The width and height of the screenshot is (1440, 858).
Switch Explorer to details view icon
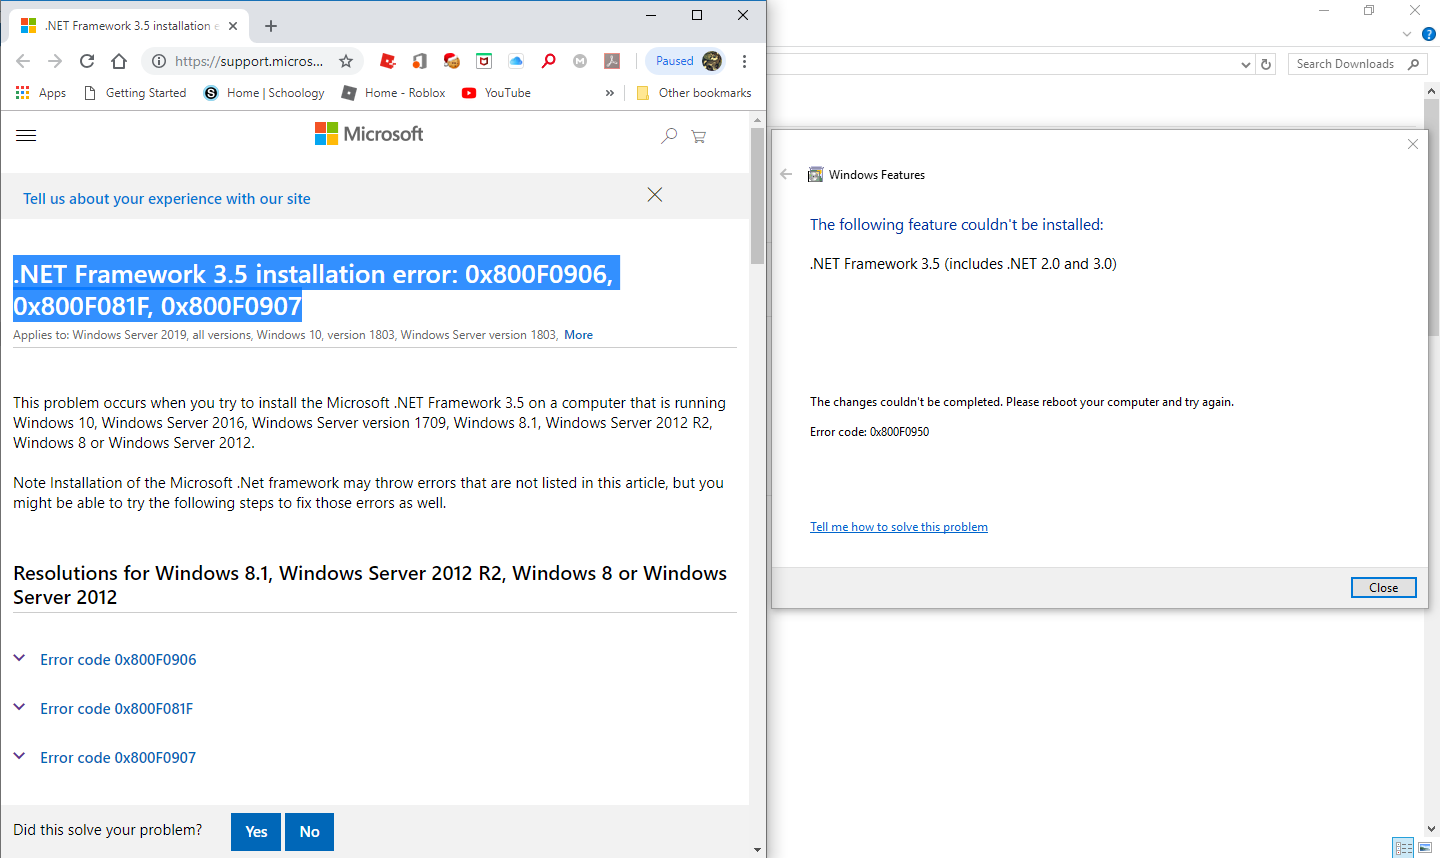pos(1403,848)
